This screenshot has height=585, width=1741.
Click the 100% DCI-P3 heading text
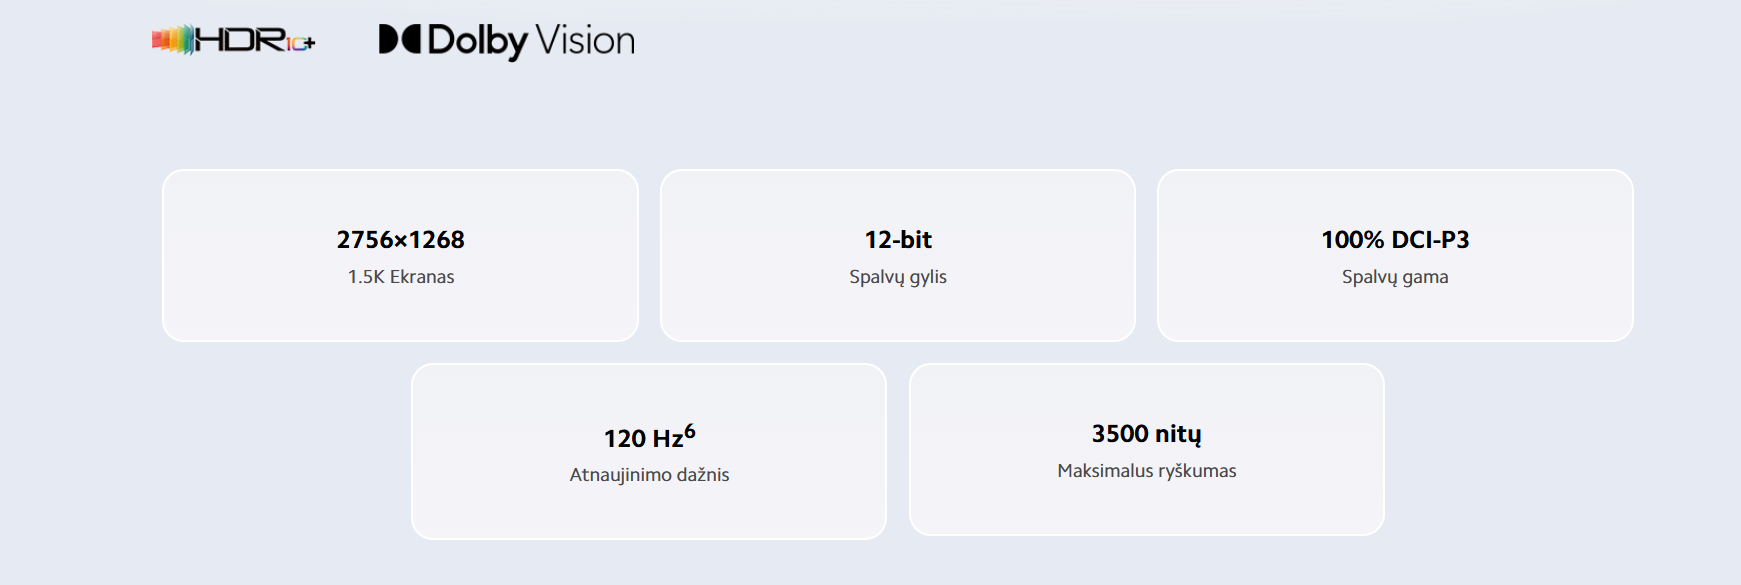tap(1395, 240)
